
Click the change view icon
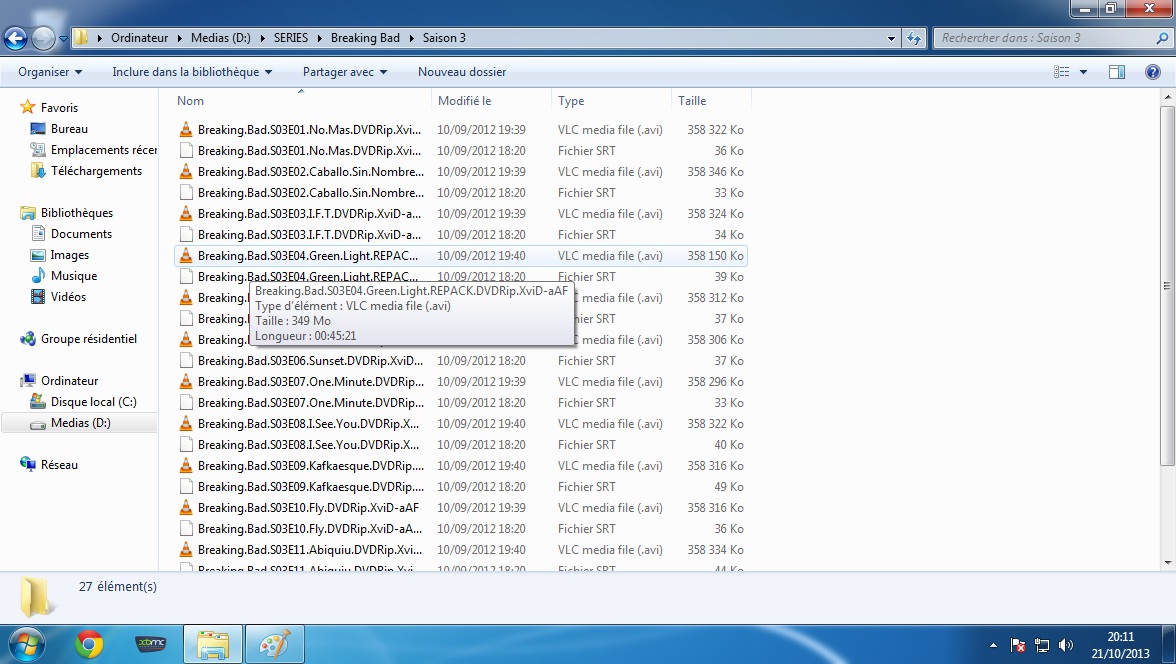(x=1061, y=72)
